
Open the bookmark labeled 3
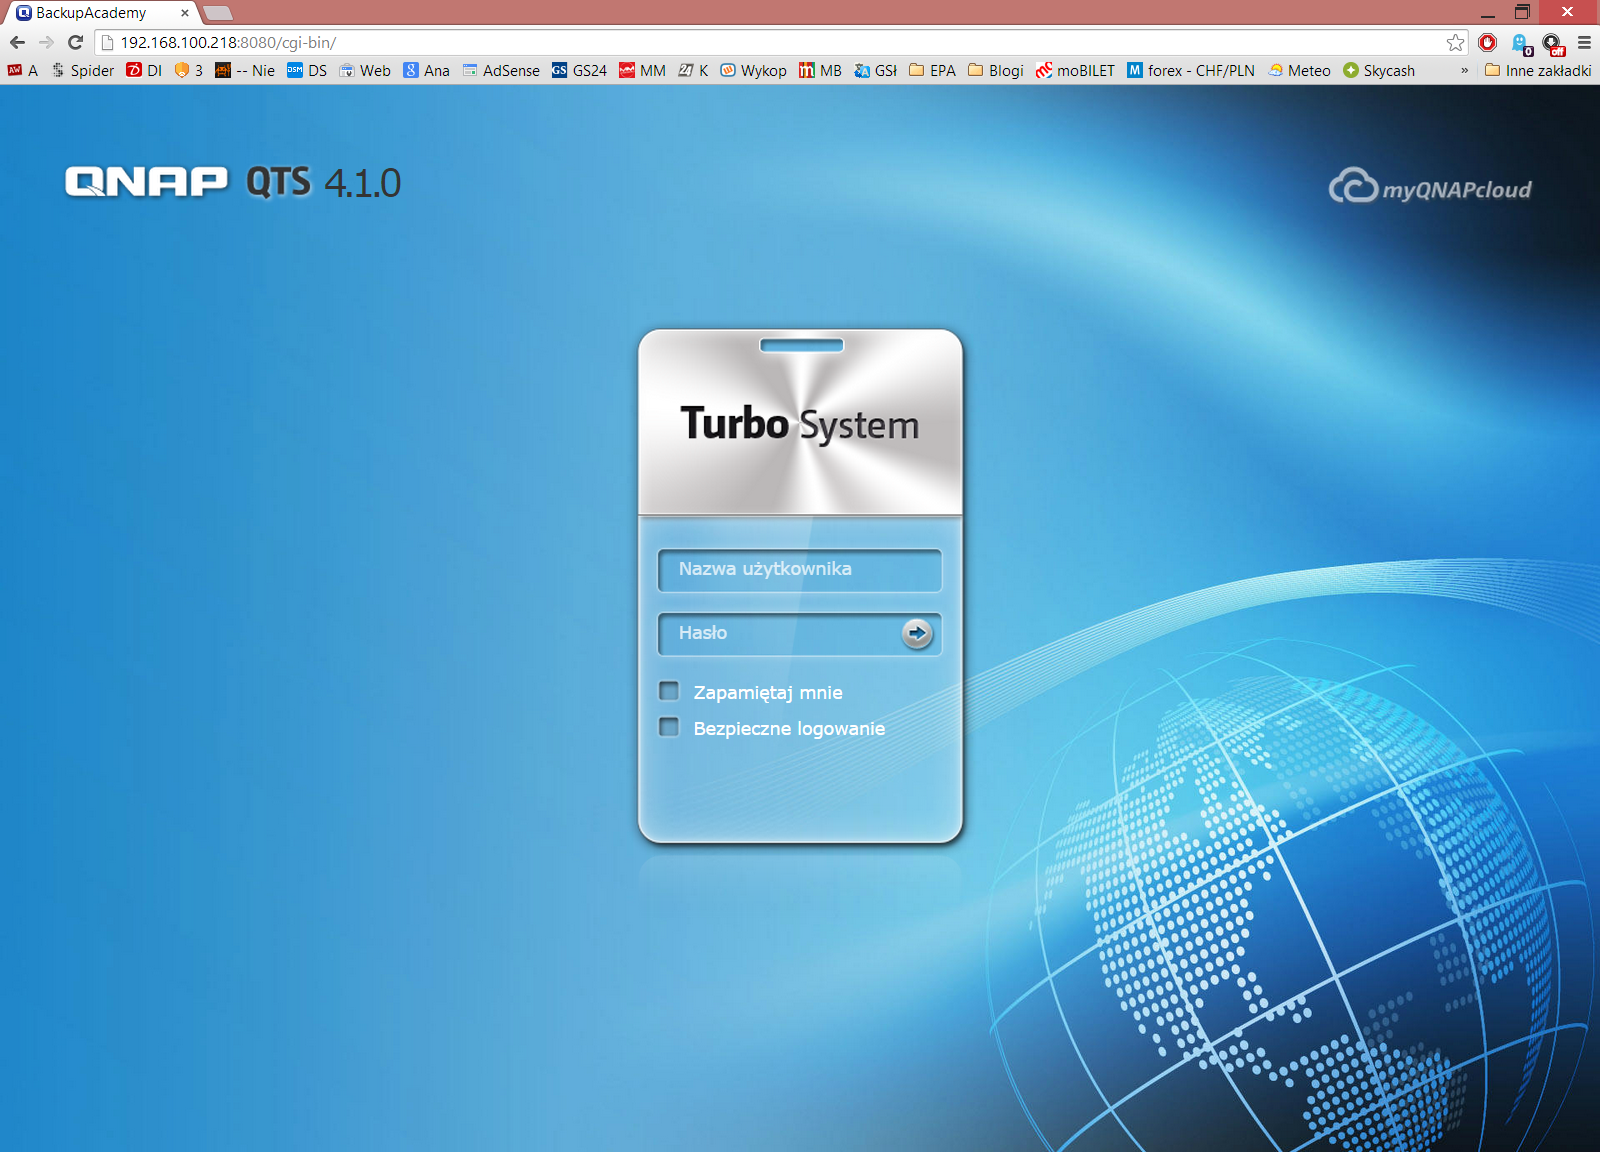pyautogui.click(x=189, y=70)
